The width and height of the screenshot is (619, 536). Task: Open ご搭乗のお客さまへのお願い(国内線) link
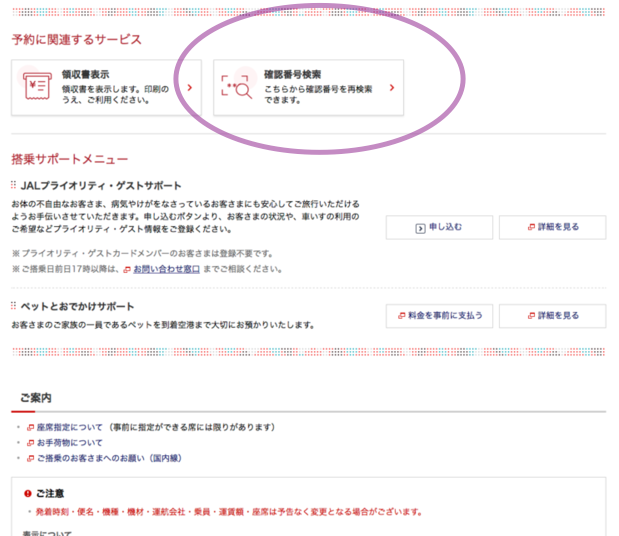[109, 458]
